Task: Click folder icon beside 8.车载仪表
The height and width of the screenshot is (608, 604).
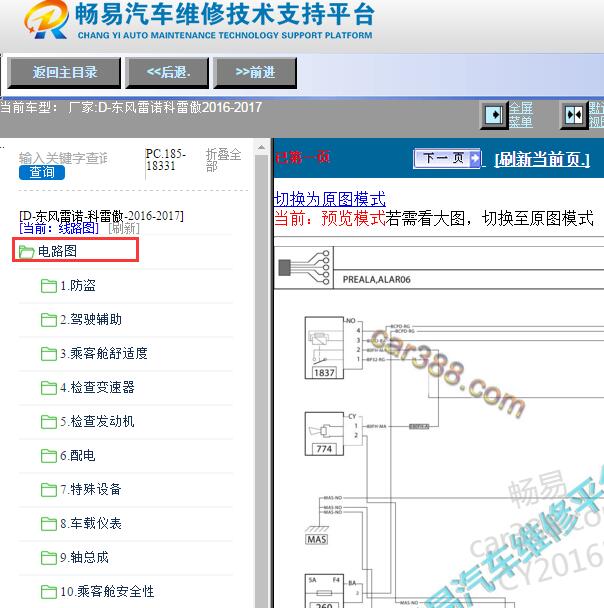Action: pos(49,524)
